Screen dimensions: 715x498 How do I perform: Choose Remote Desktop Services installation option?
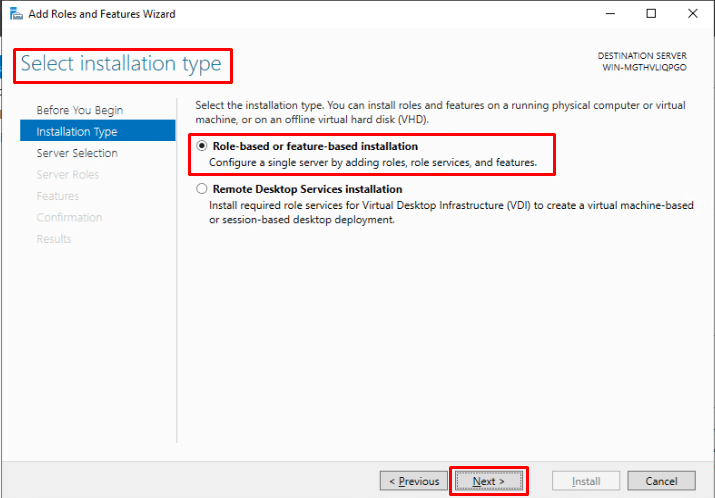[x=202, y=189]
